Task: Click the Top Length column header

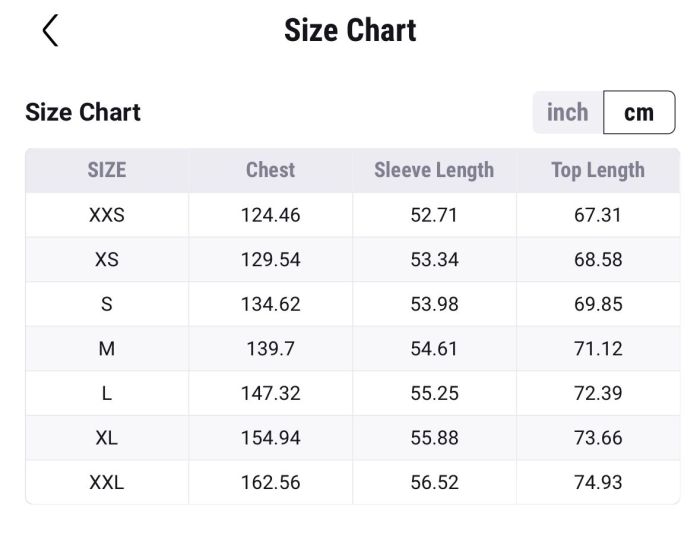Action: (x=598, y=170)
